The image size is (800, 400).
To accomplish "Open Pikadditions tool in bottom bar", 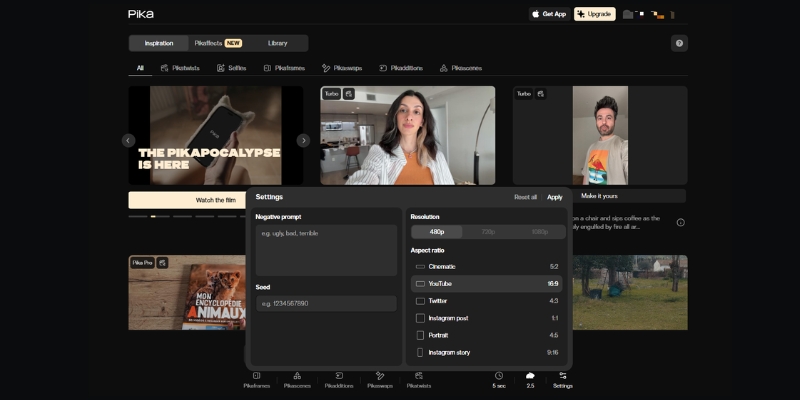I will tap(339, 380).
